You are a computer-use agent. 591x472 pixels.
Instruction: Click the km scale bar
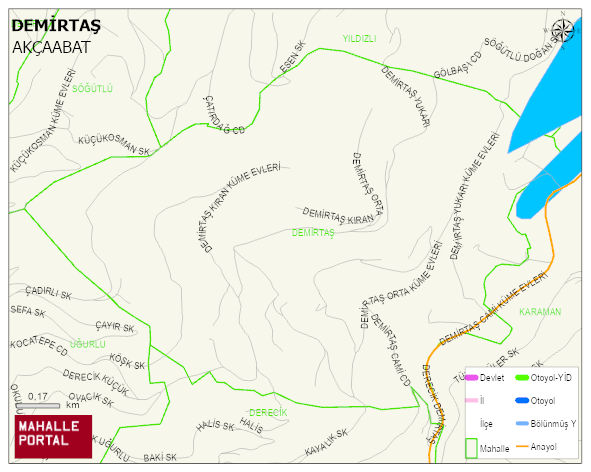tap(39, 406)
